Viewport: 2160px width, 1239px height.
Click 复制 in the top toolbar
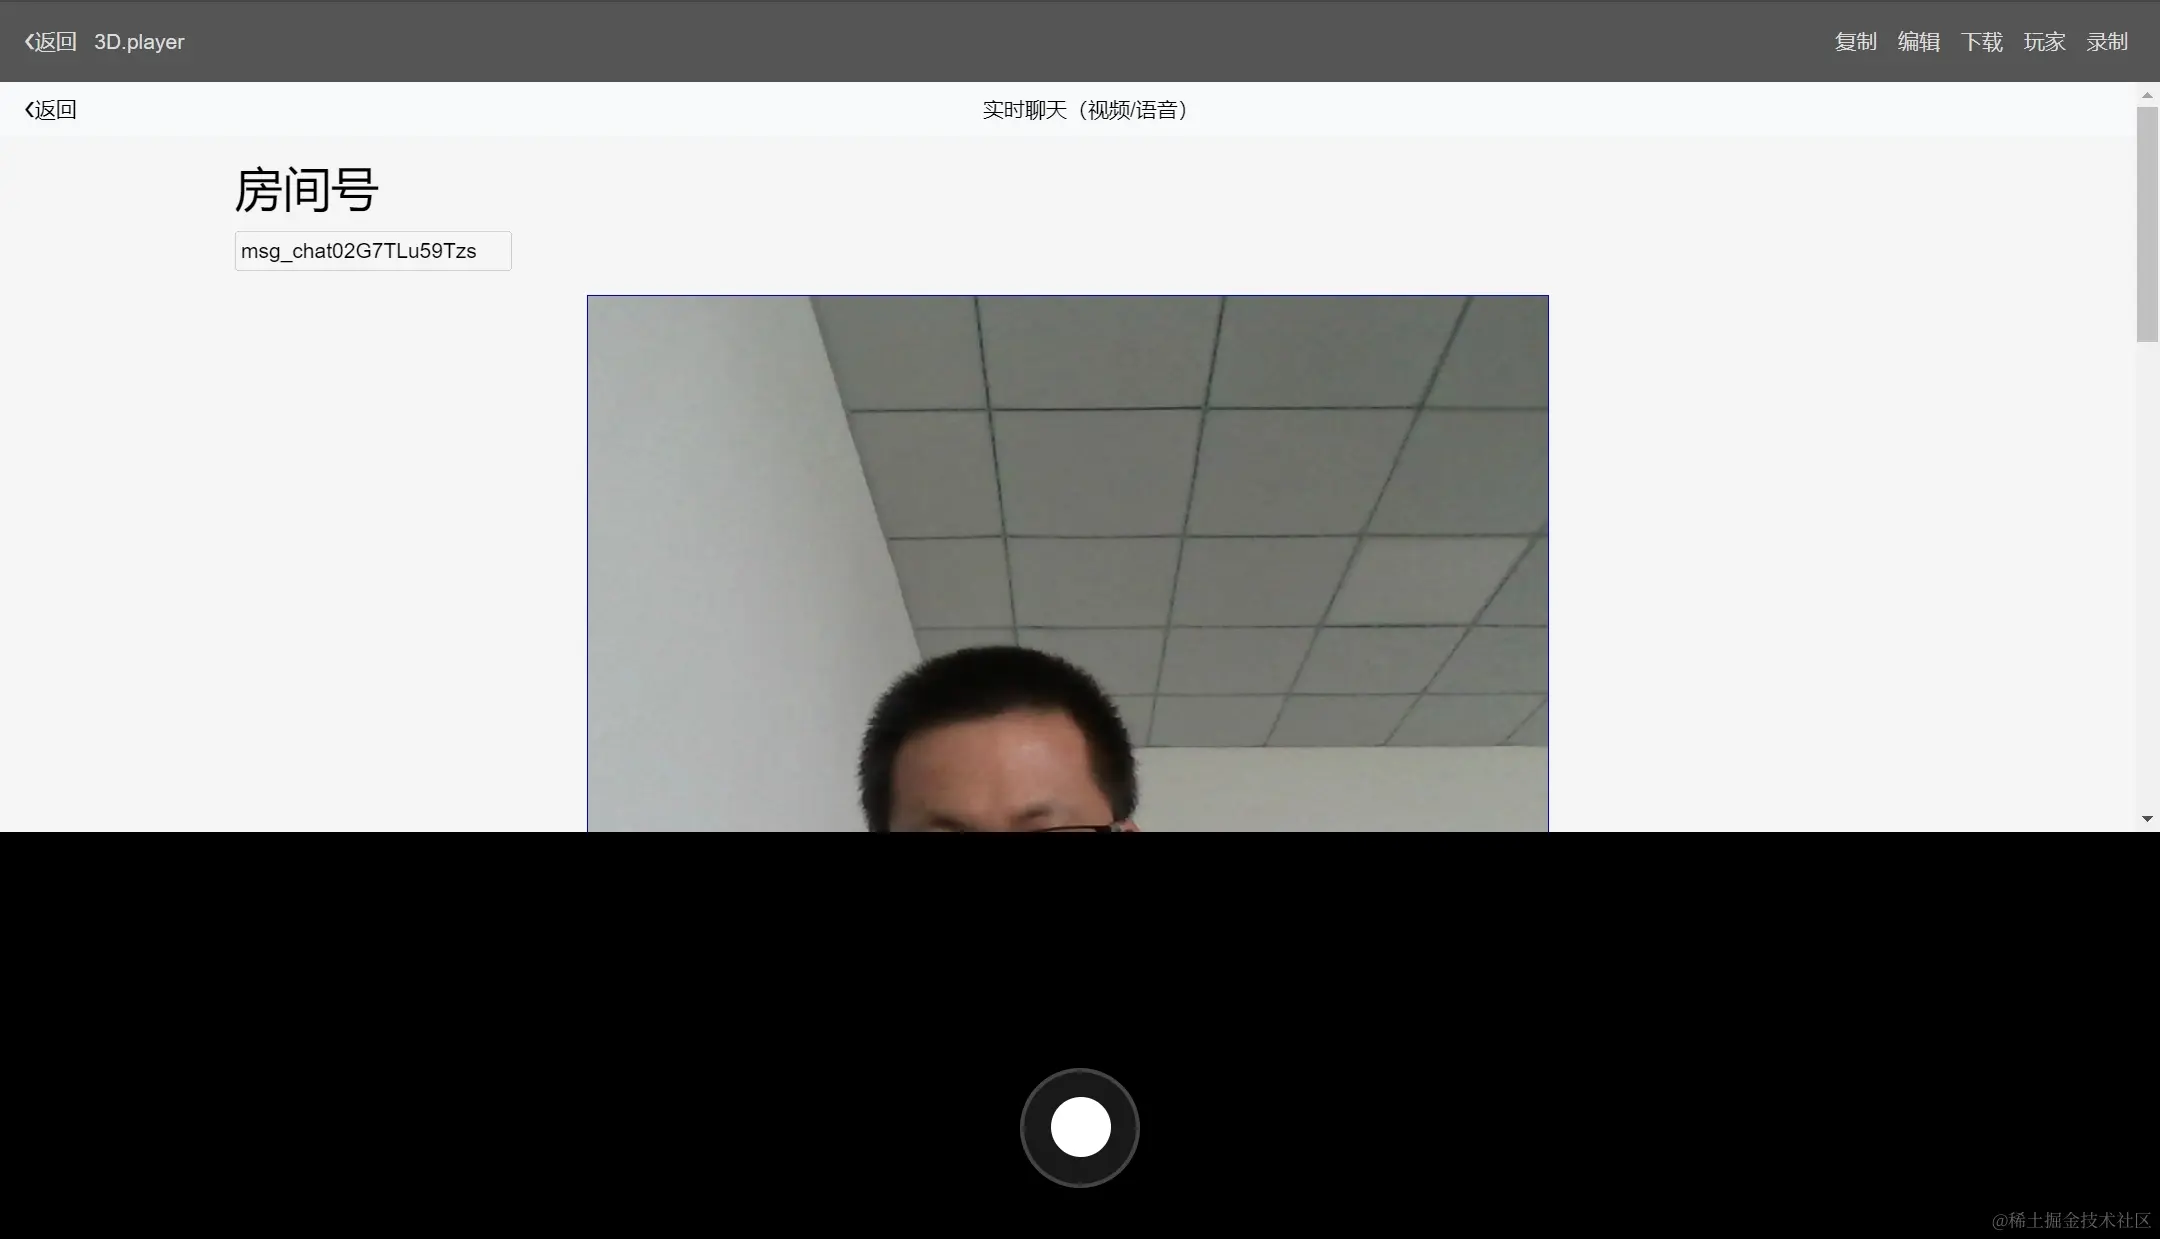point(1855,42)
